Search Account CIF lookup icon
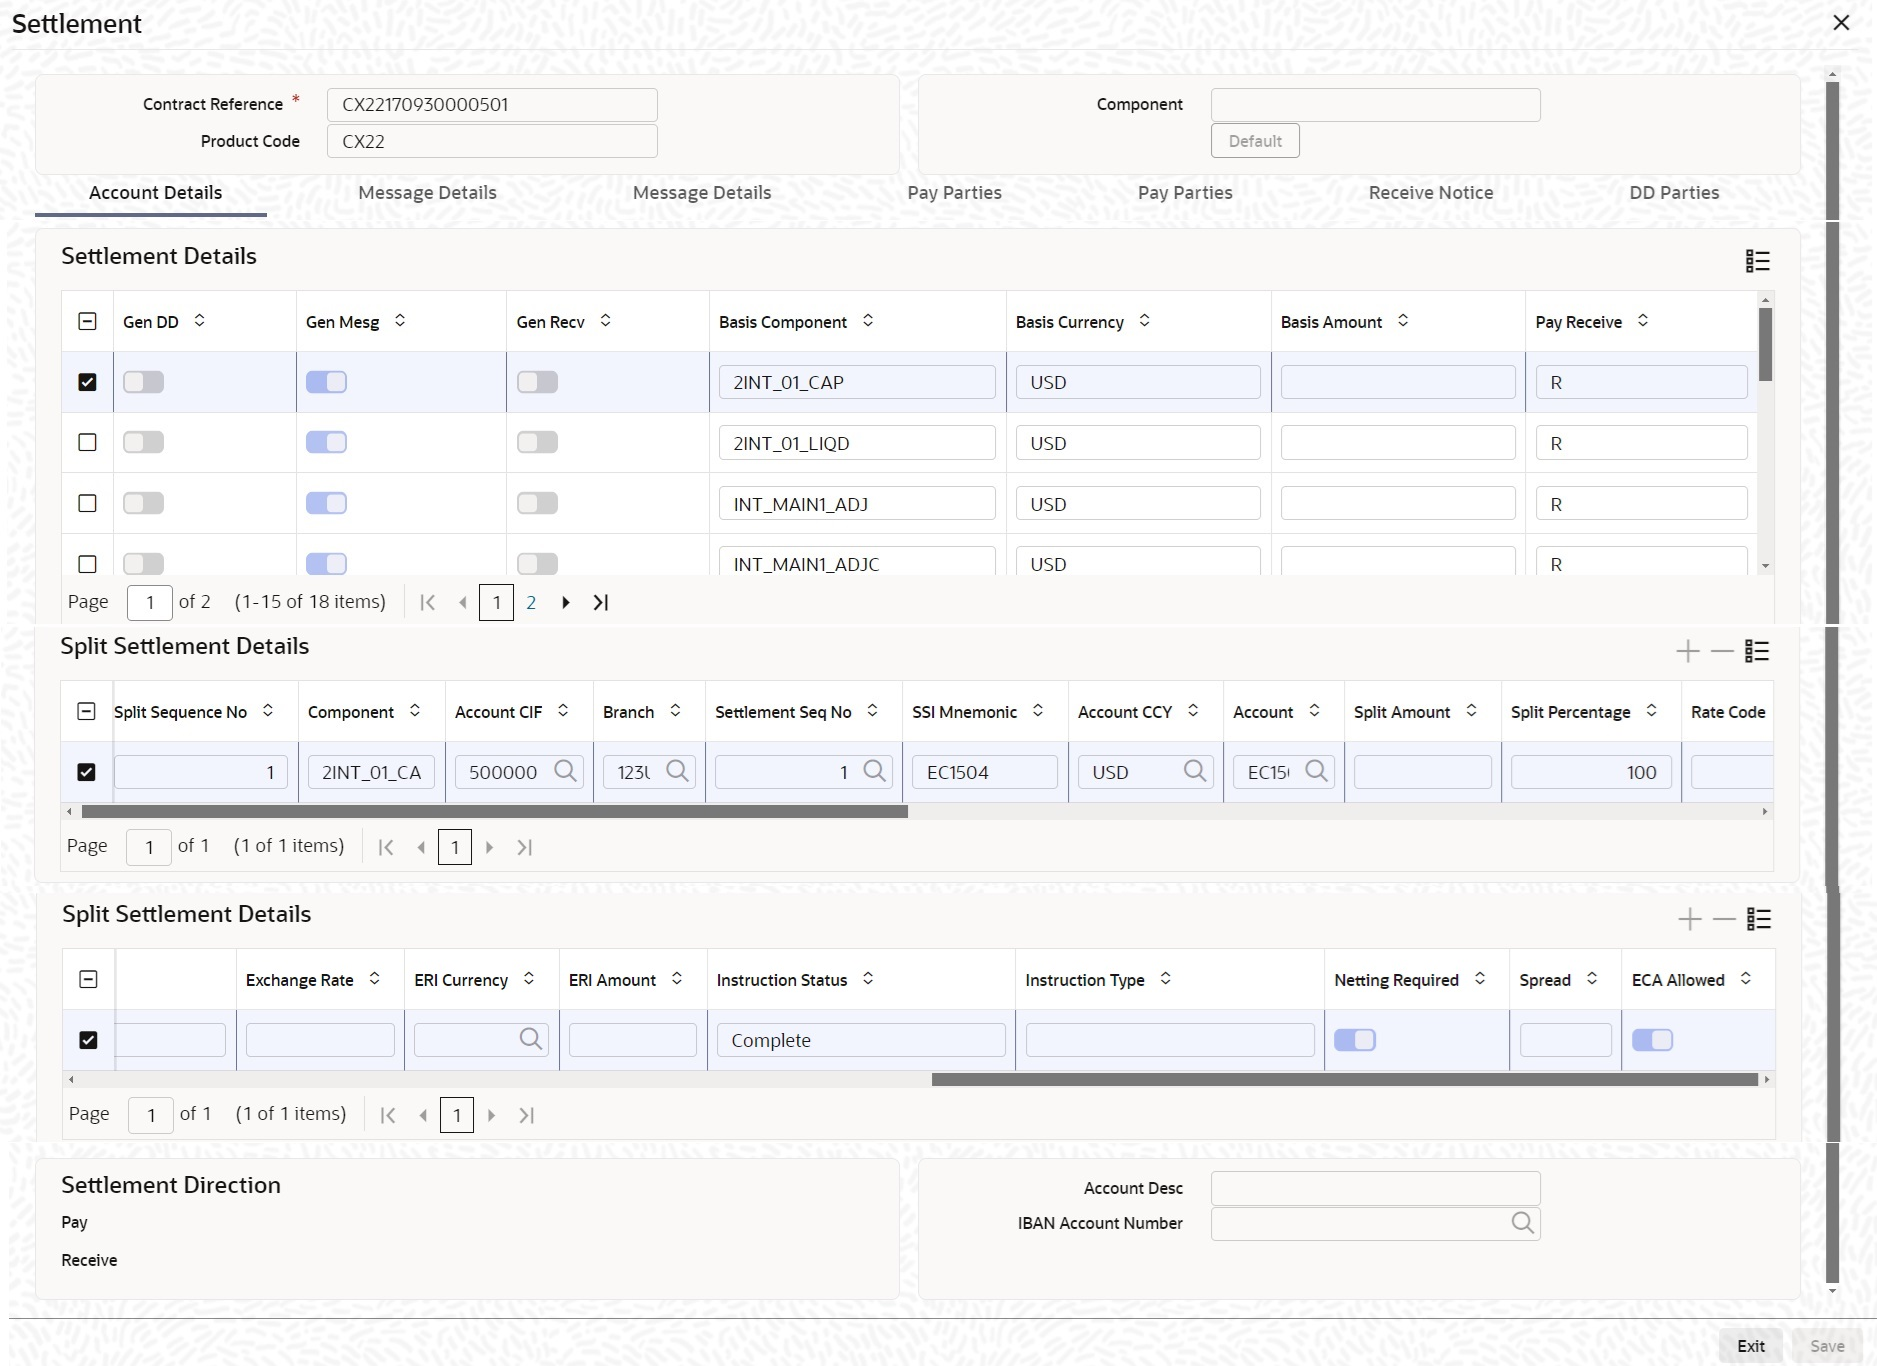This screenshot has width=1877, height=1366. (x=565, y=771)
